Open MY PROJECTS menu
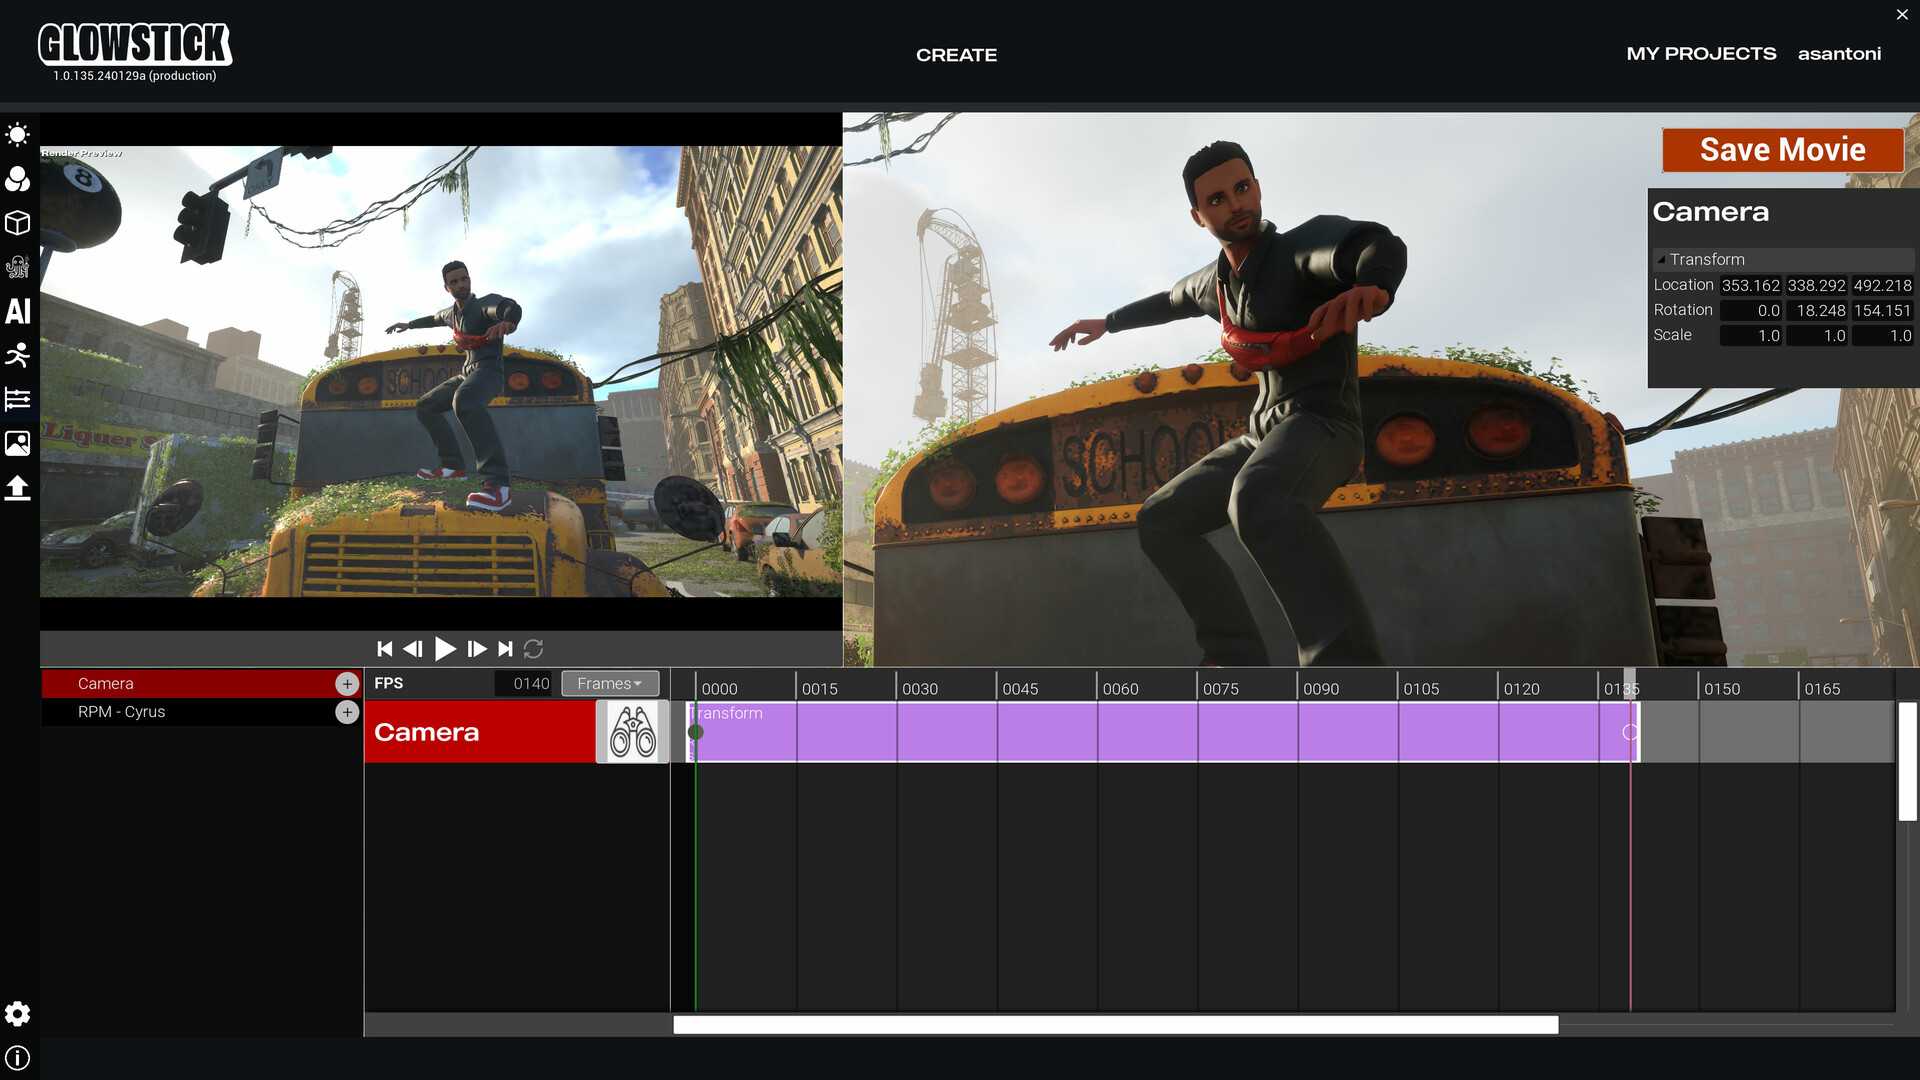The image size is (1920, 1080). coord(1701,54)
